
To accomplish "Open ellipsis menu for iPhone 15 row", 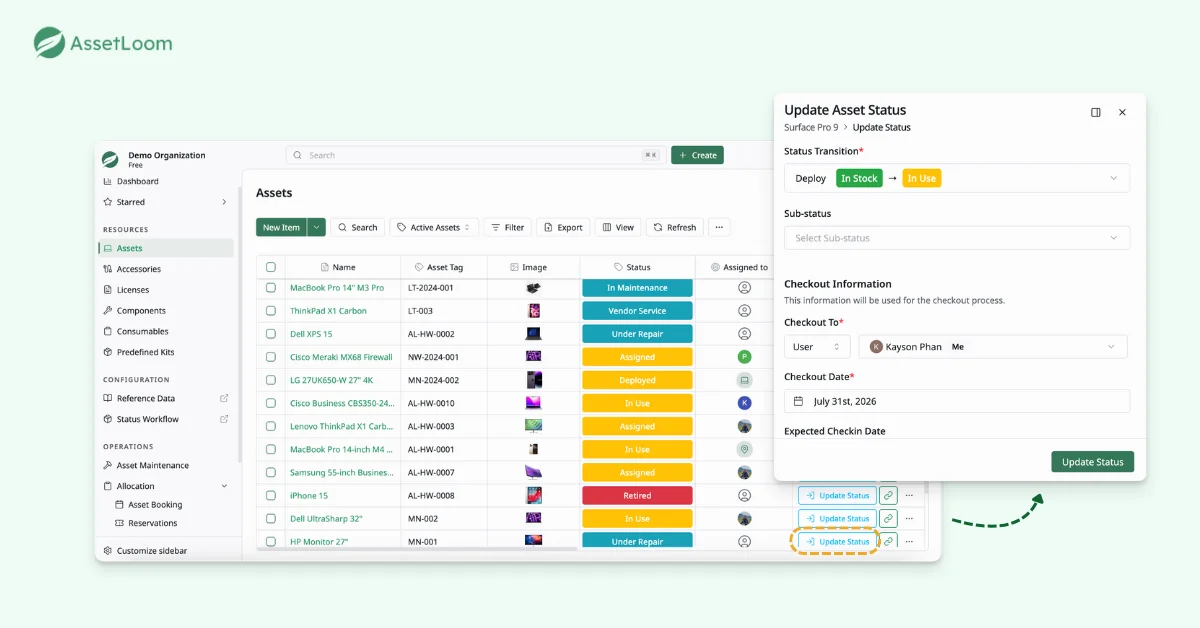I will tap(909, 495).
